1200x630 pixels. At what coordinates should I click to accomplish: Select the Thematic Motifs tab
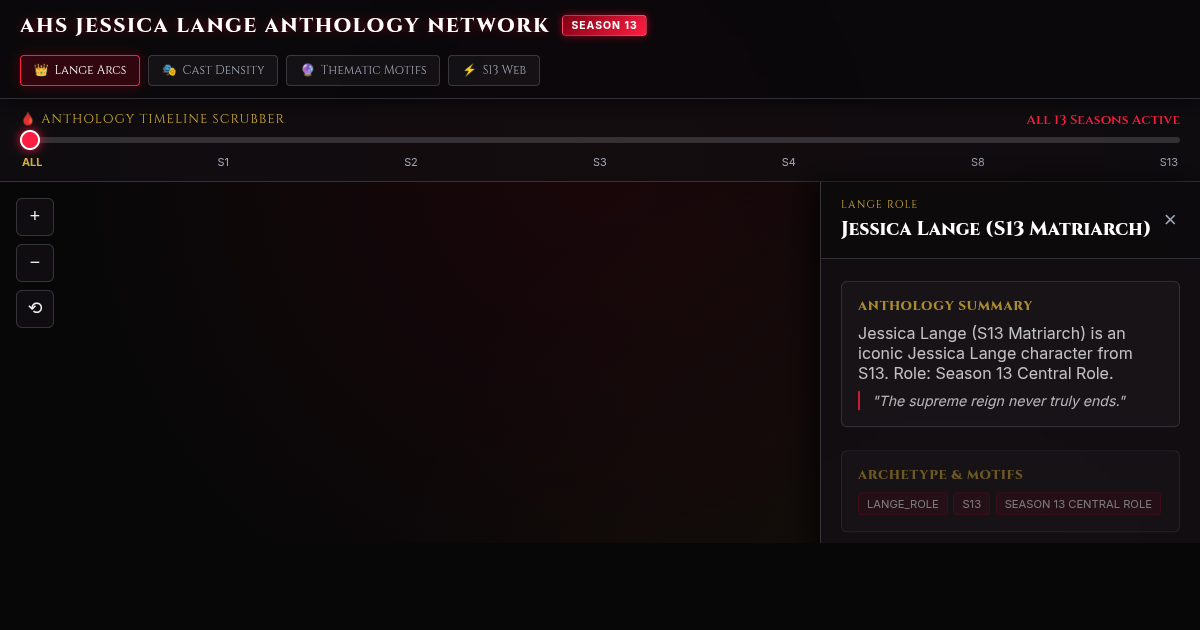[x=363, y=70]
